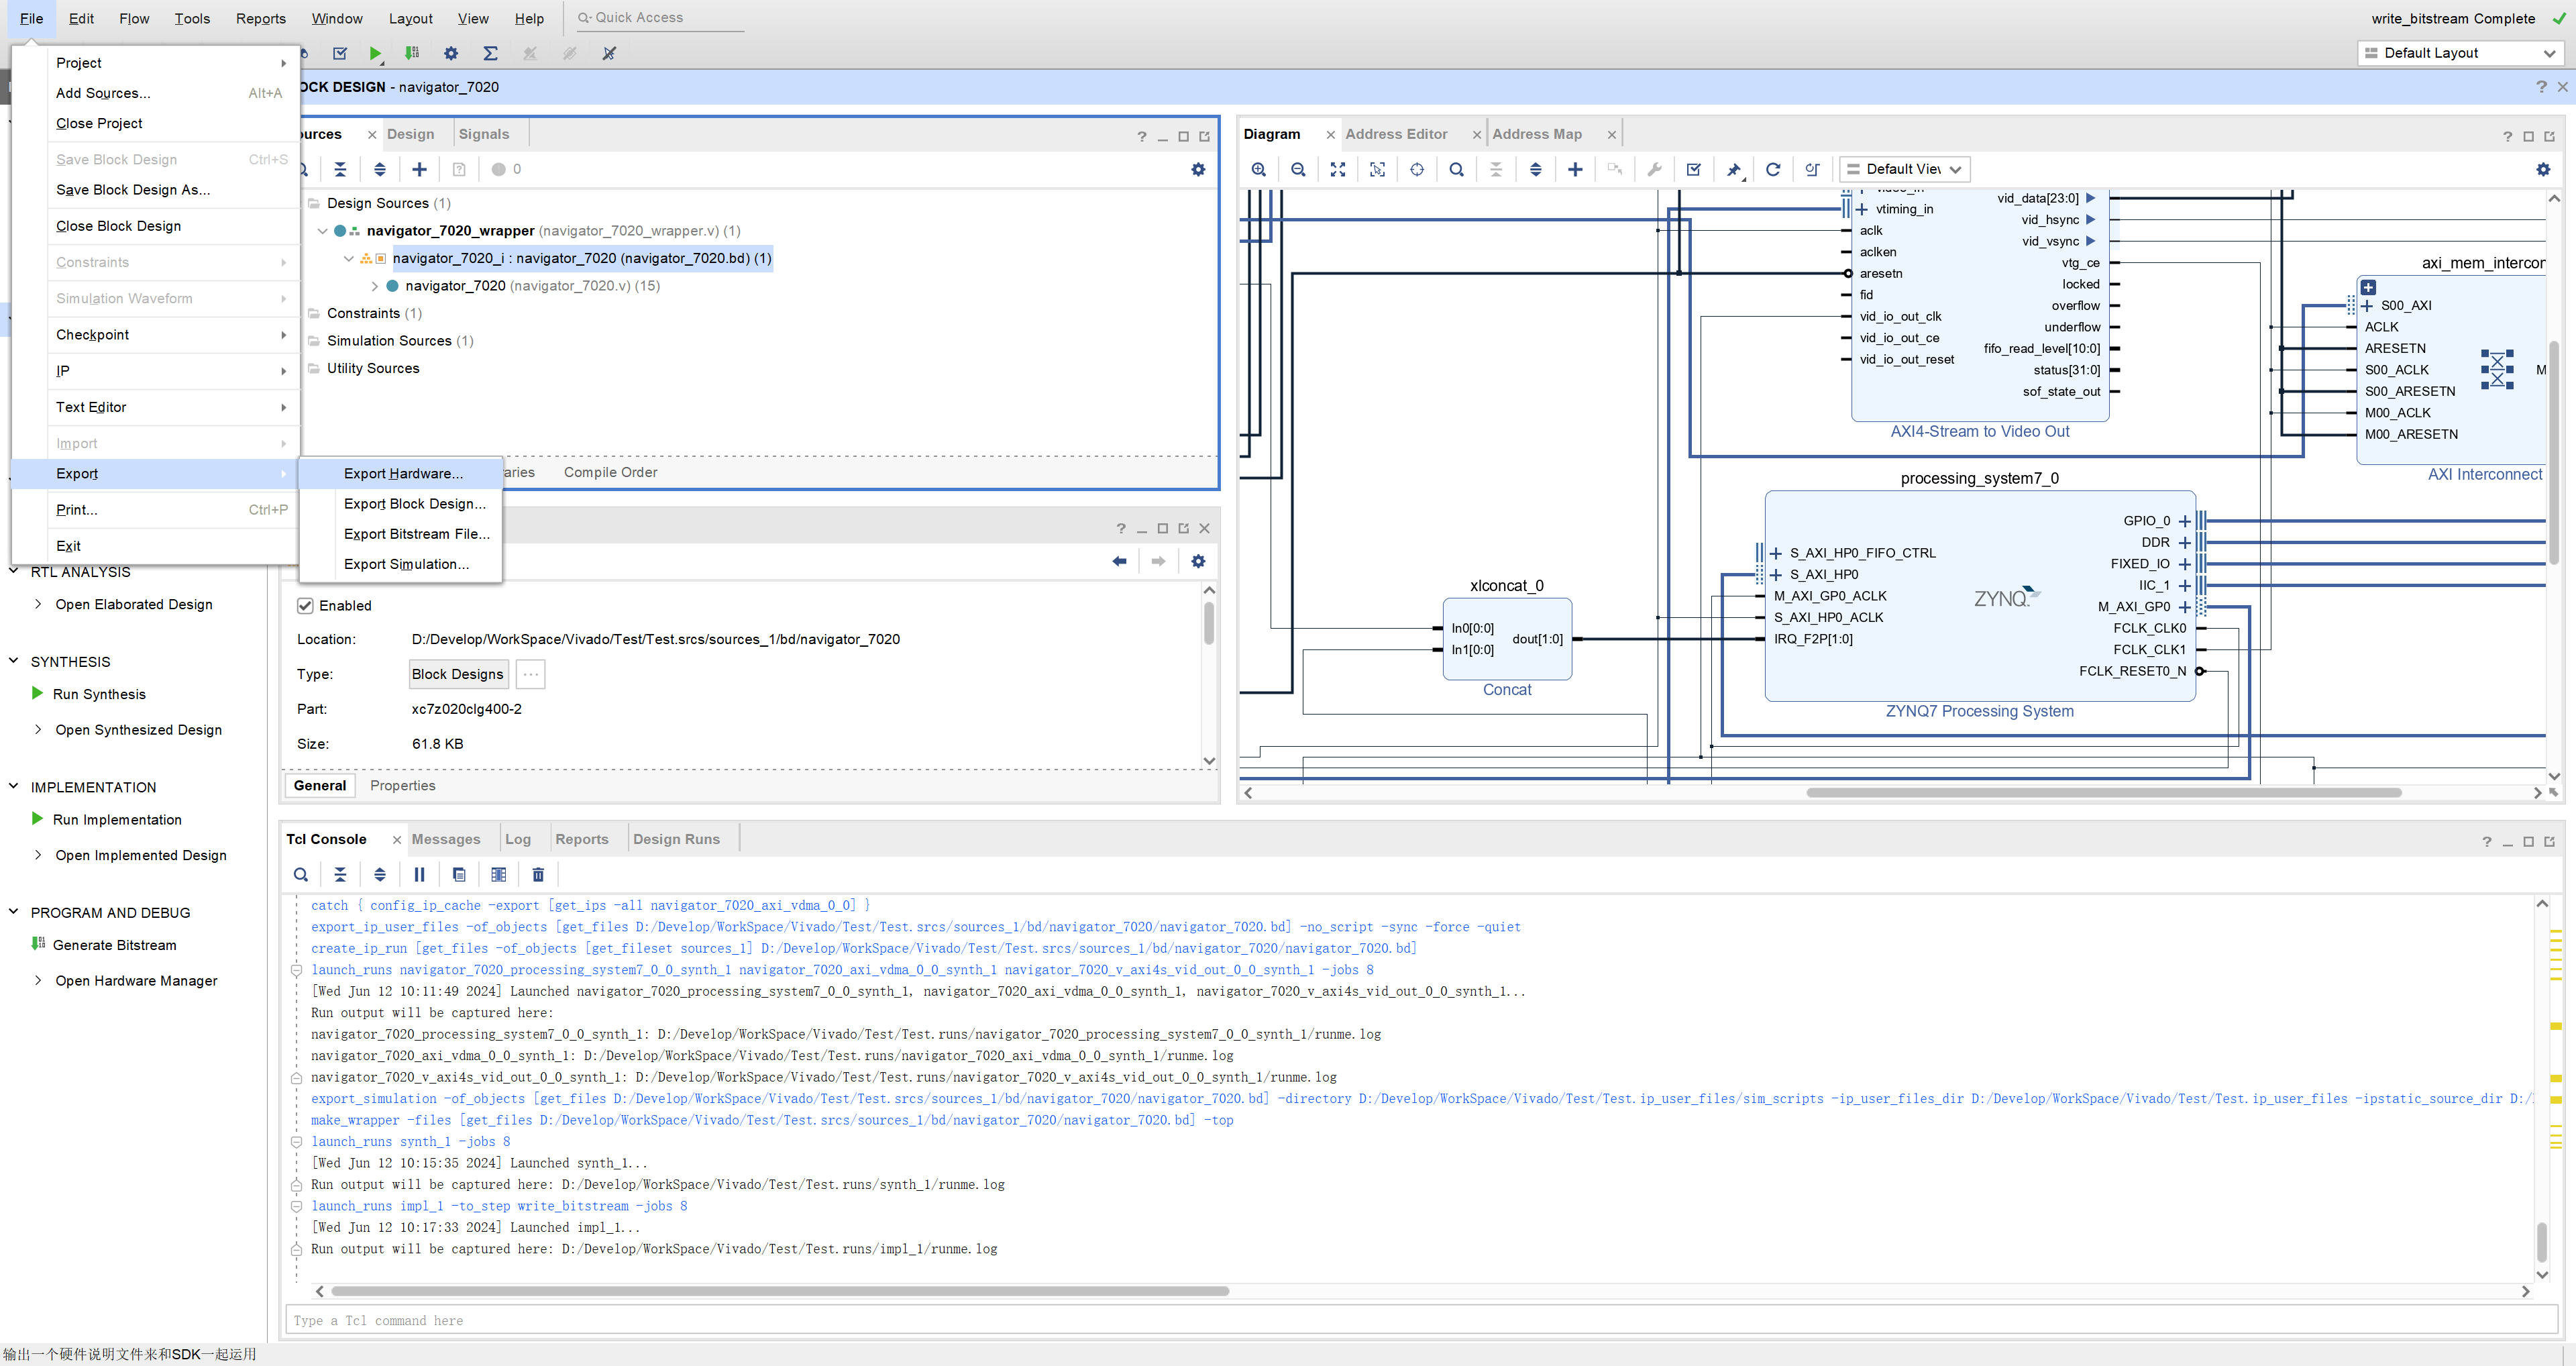The image size is (2576, 1366).
Task: Zoom out on the block diagram
Action: click(x=1298, y=169)
